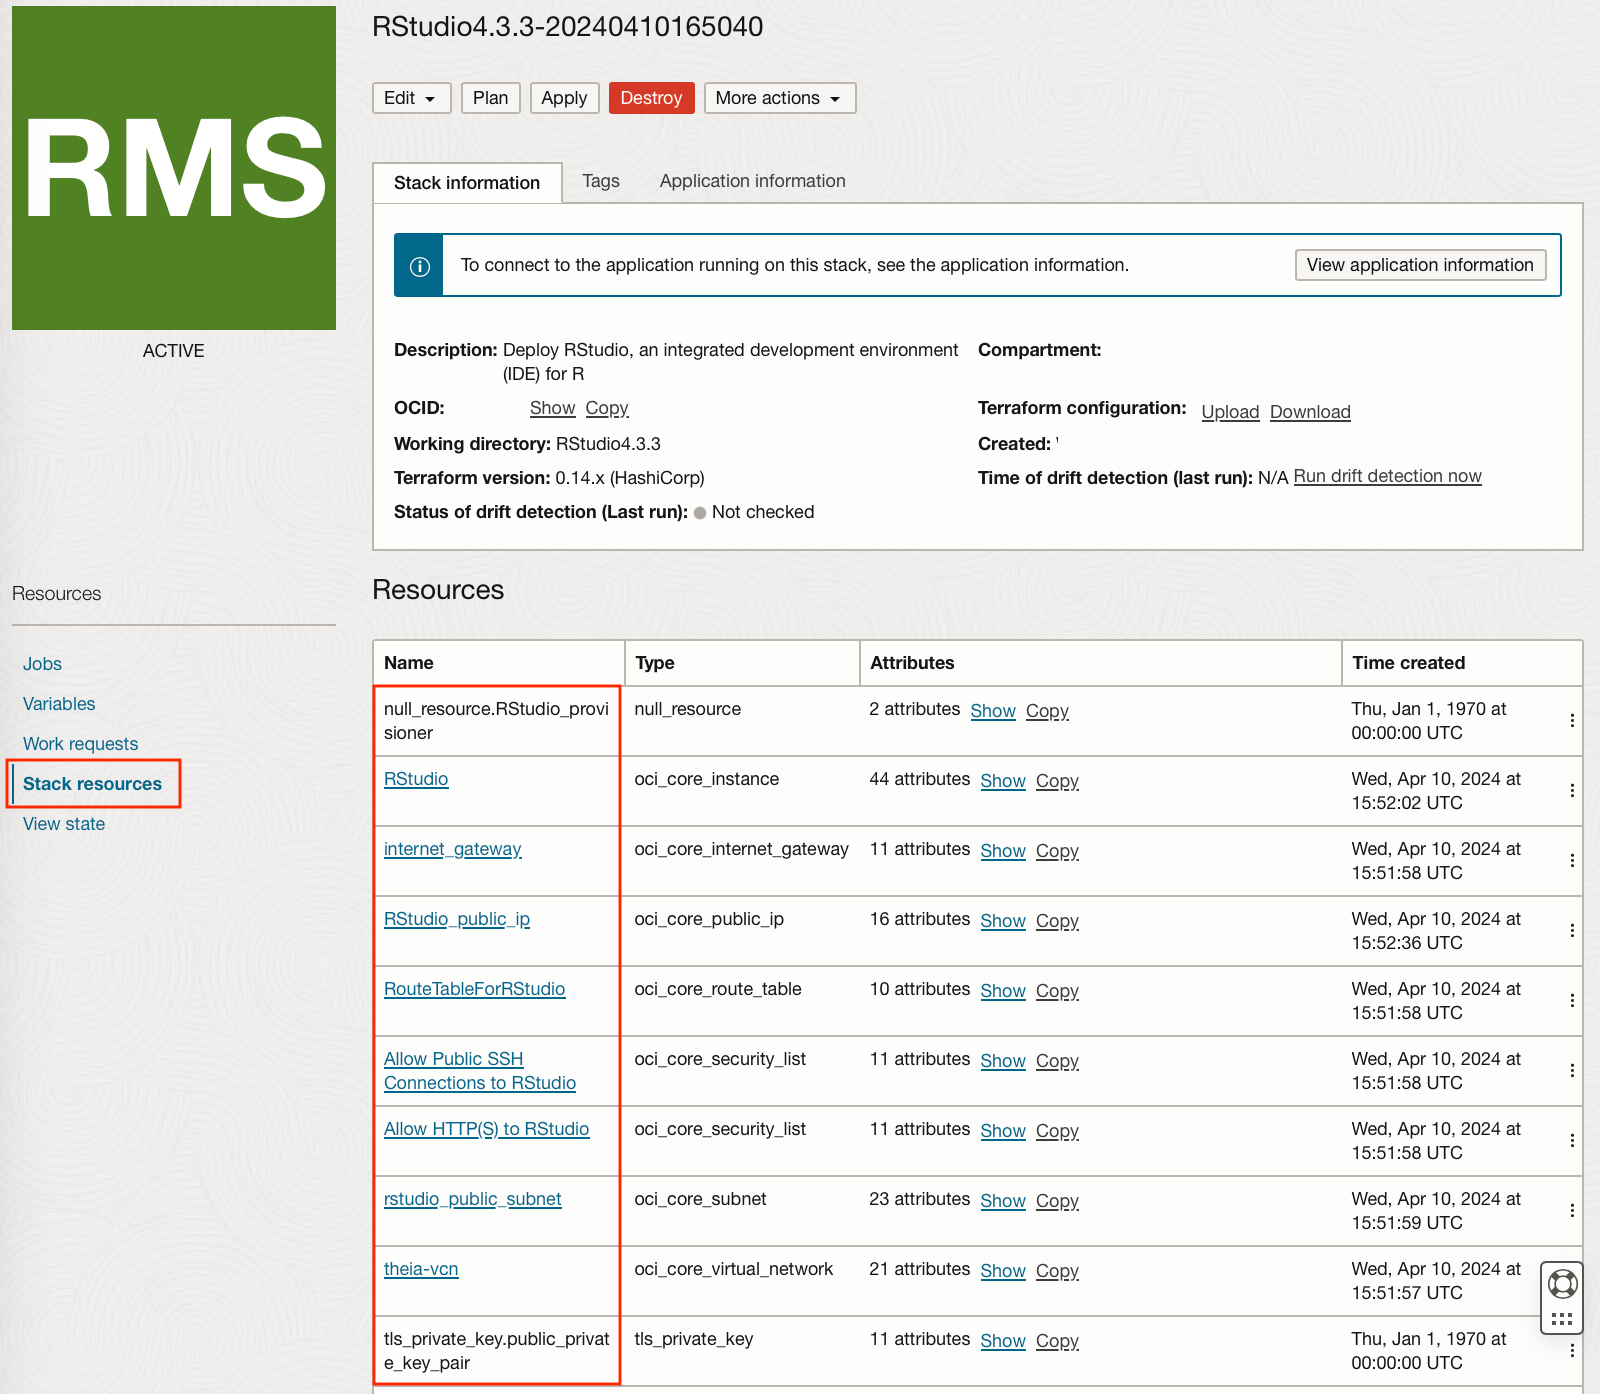Screen dimensions: 1600x1394
Task: Copy the 44 attributes of RStudio instance
Action: pos(1057,781)
